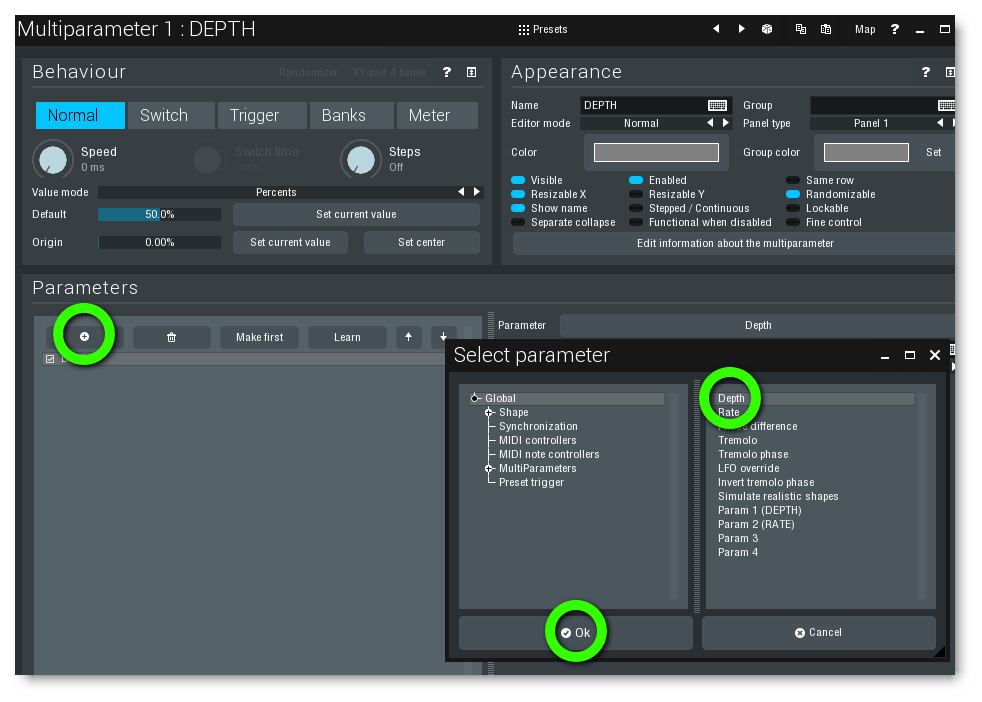Go to next preset arrow in title bar
The height and width of the screenshot is (702, 982).
point(742,29)
